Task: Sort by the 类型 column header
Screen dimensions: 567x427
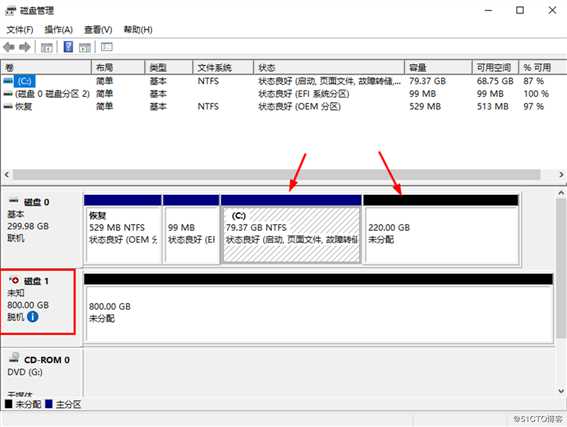Action: pos(169,68)
